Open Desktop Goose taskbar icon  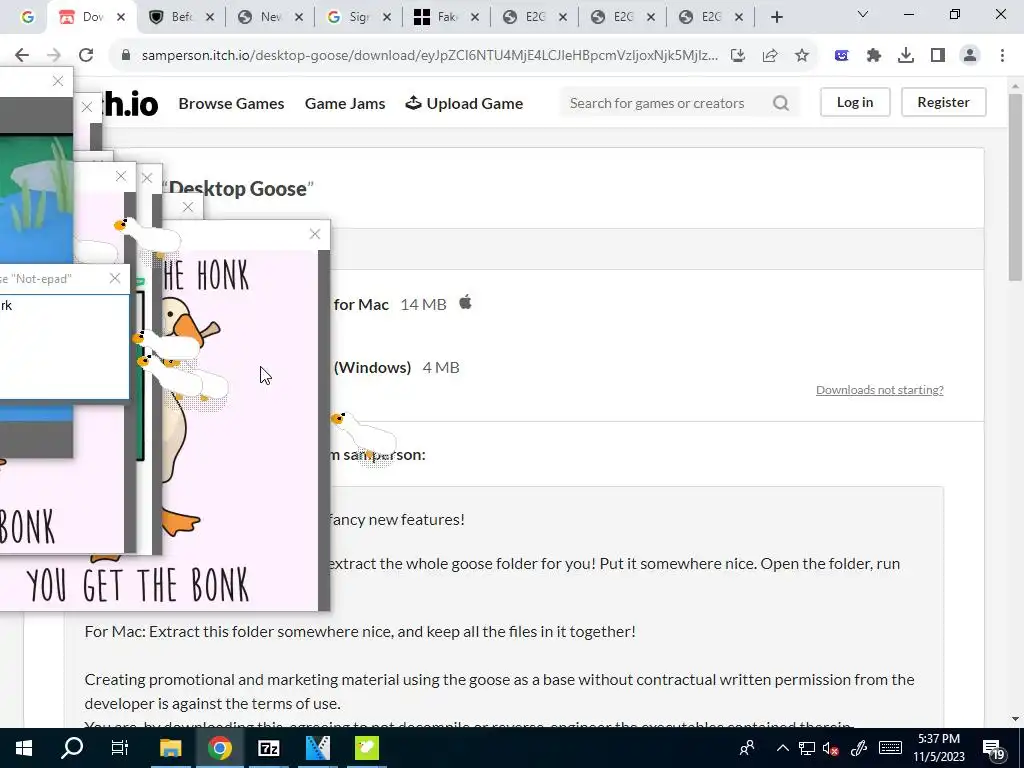[x=366, y=748]
